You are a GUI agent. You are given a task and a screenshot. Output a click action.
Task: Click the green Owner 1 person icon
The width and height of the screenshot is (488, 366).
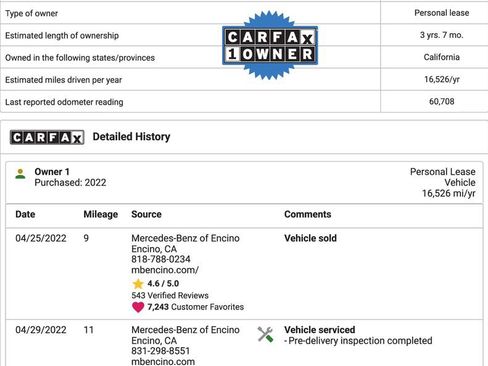[x=20, y=174]
